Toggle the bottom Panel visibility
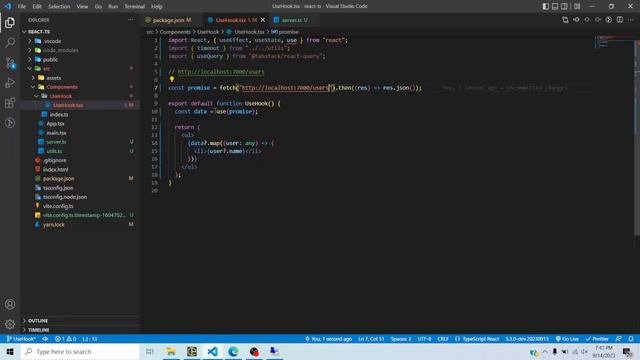 (x=555, y=6)
